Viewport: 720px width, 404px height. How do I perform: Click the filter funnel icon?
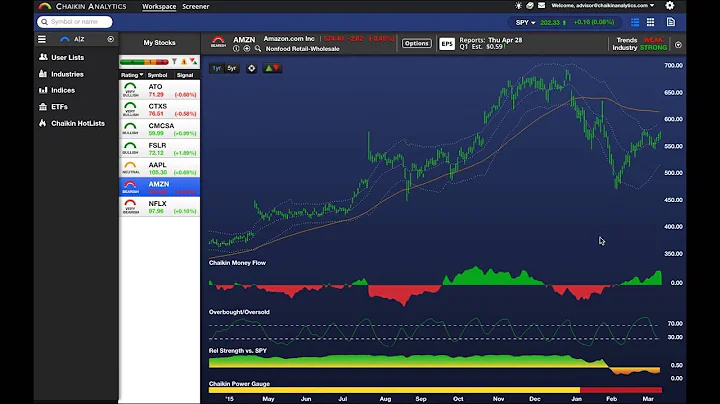174,62
